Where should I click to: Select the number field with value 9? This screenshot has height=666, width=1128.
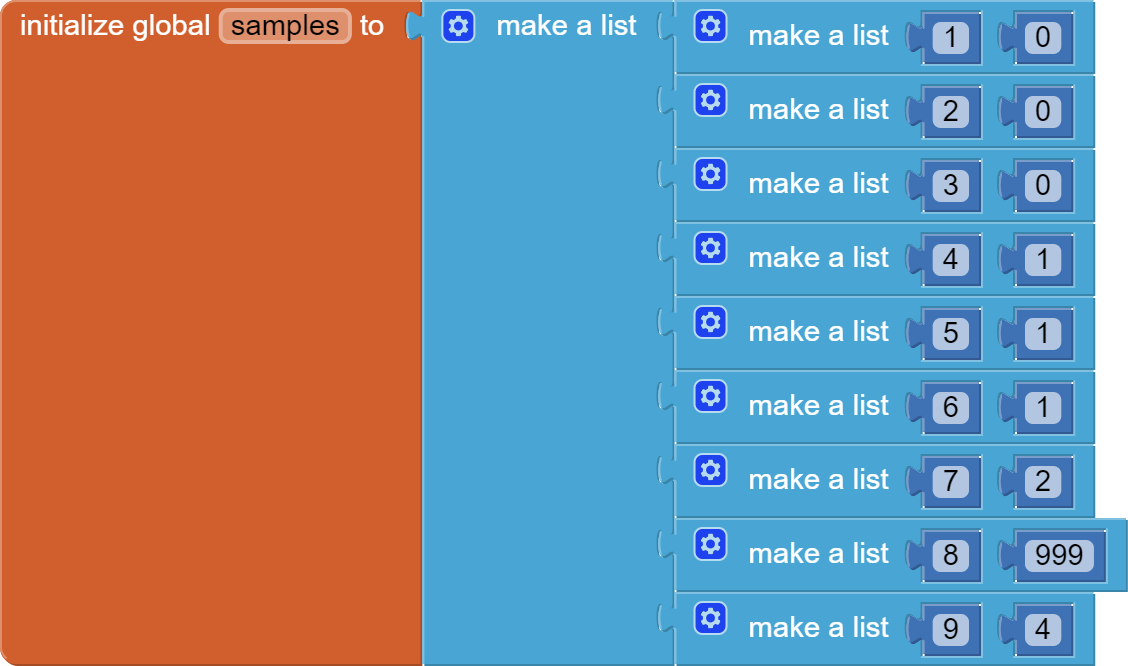[x=950, y=629]
